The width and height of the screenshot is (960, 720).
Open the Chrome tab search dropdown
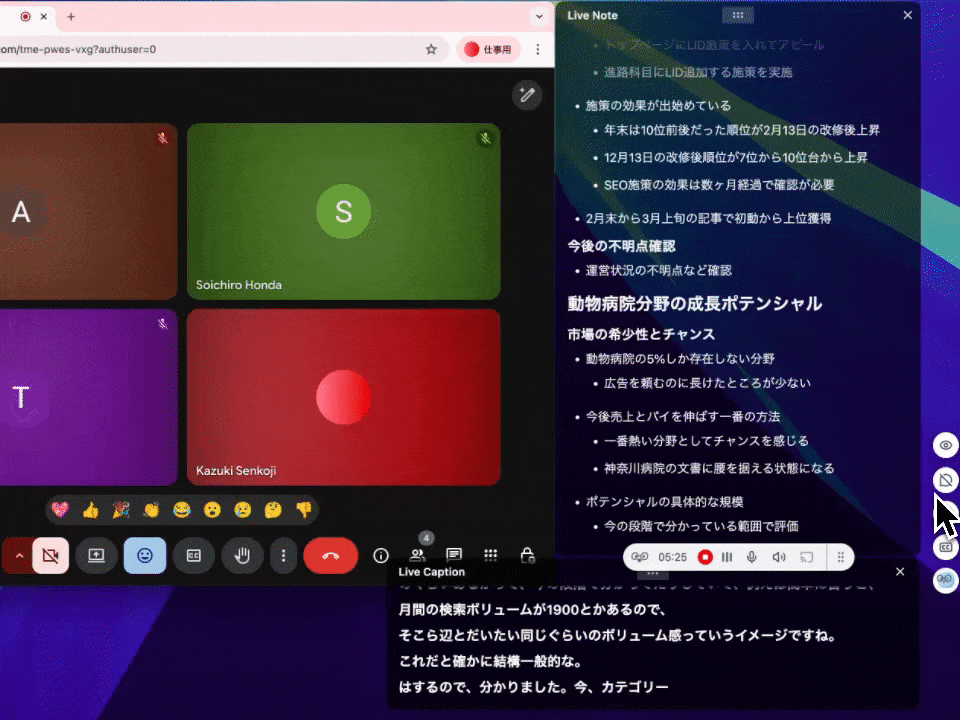coord(540,16)
